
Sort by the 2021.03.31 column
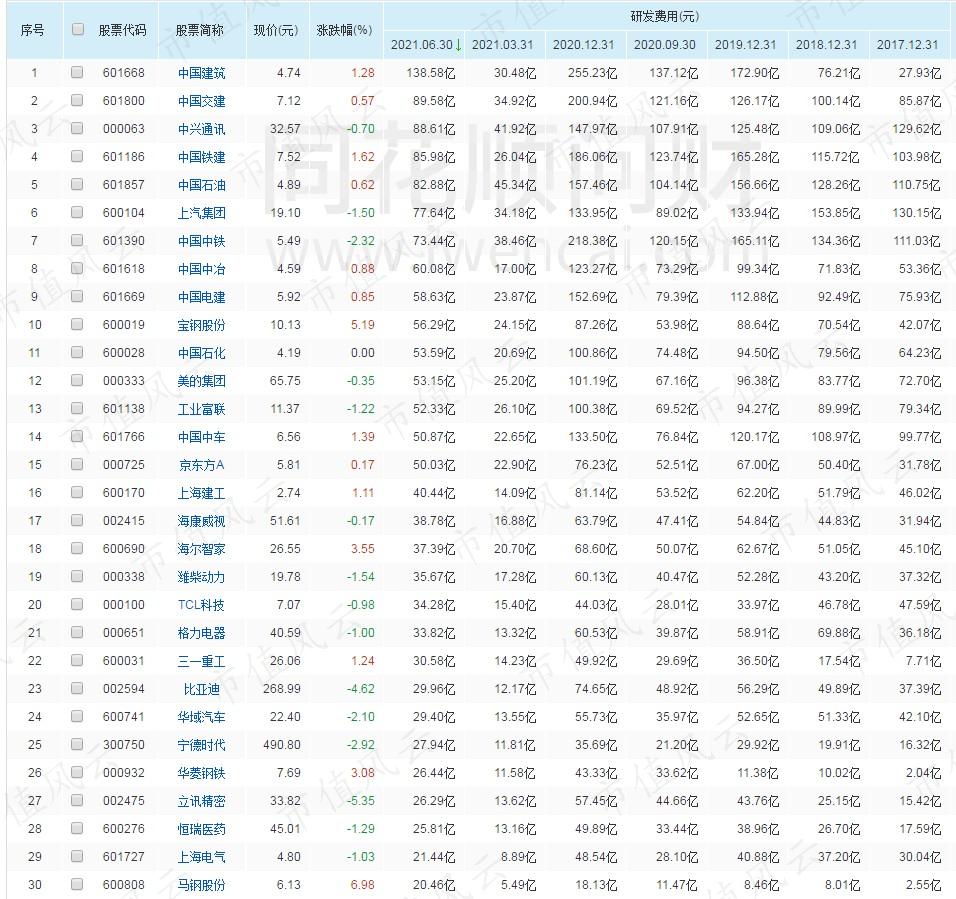(x=502, y=44)
